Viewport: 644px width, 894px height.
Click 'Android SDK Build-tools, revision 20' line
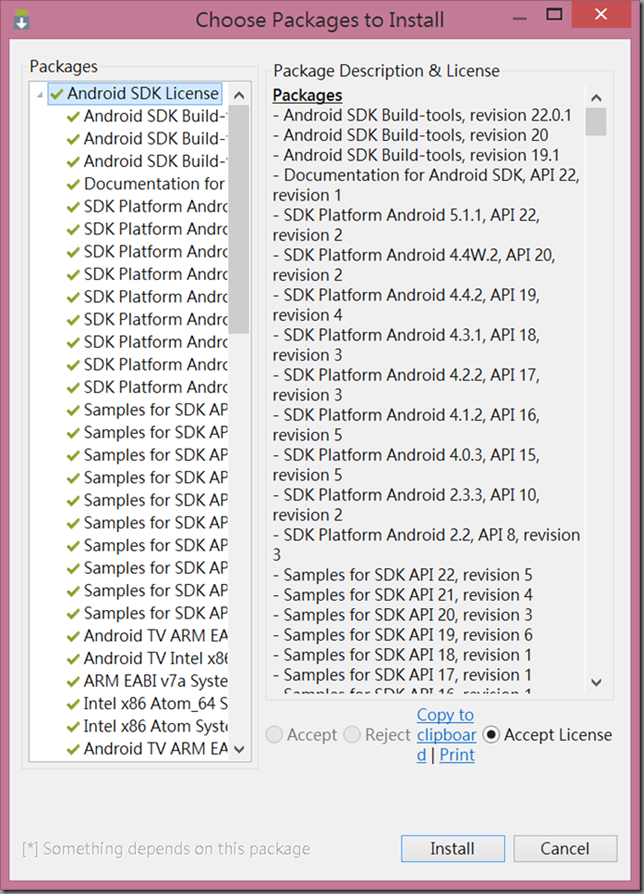[x=410, y=135]
